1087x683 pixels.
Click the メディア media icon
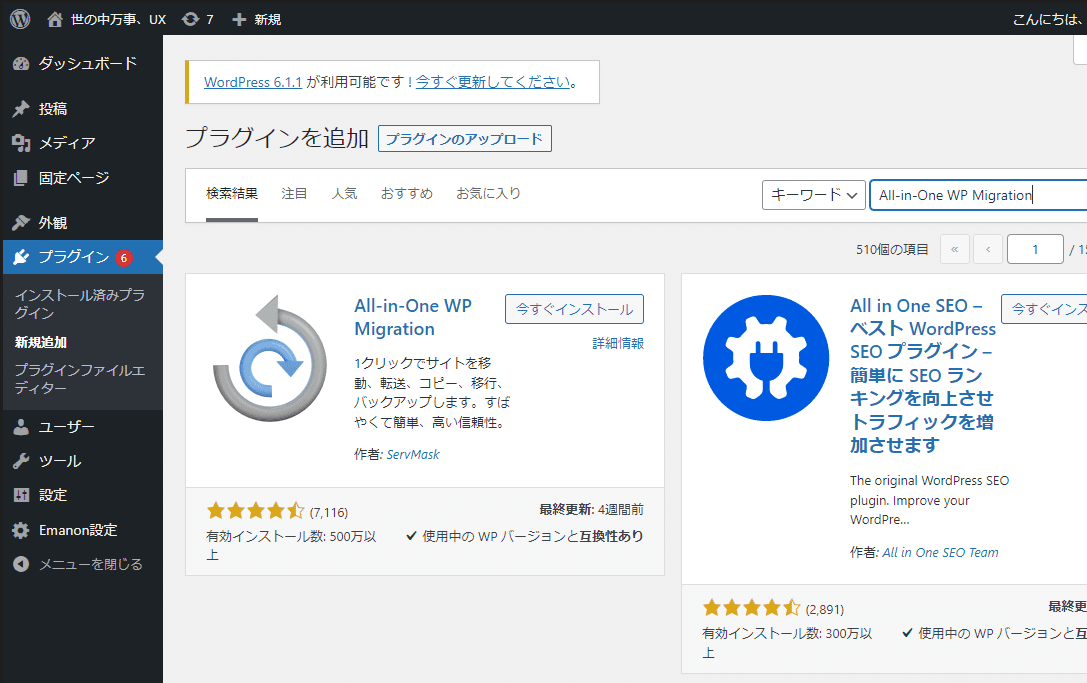pyautogui.click(x=21, y=143)
